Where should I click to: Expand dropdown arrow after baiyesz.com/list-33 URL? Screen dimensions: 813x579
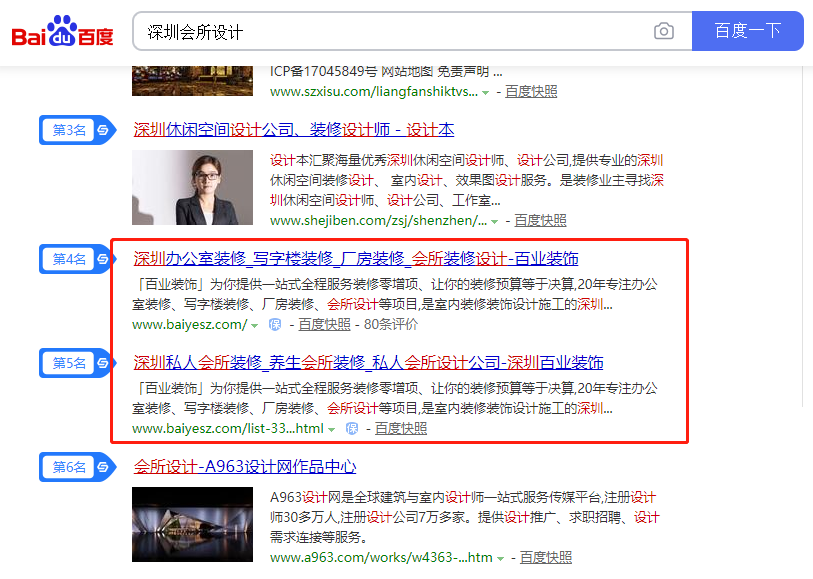click(x=331, y=430)
